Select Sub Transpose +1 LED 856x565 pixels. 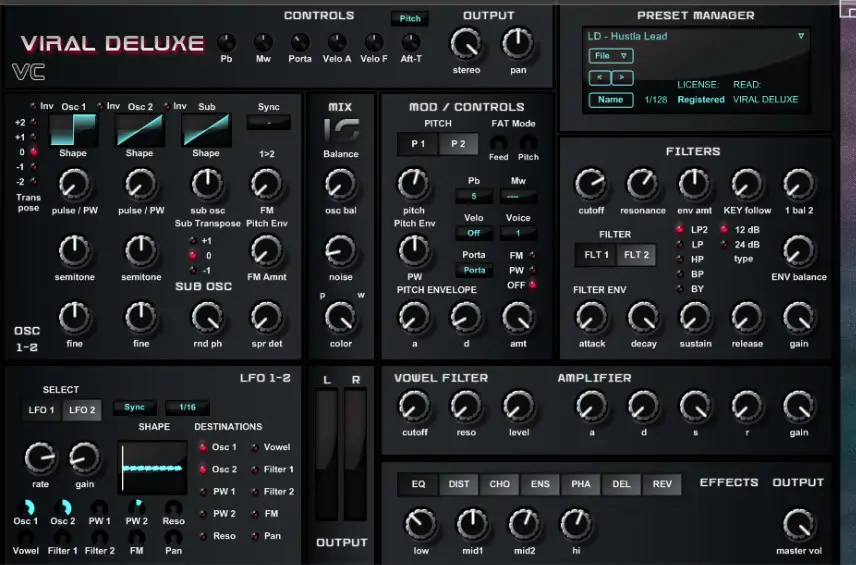click(x=192, y=241)
